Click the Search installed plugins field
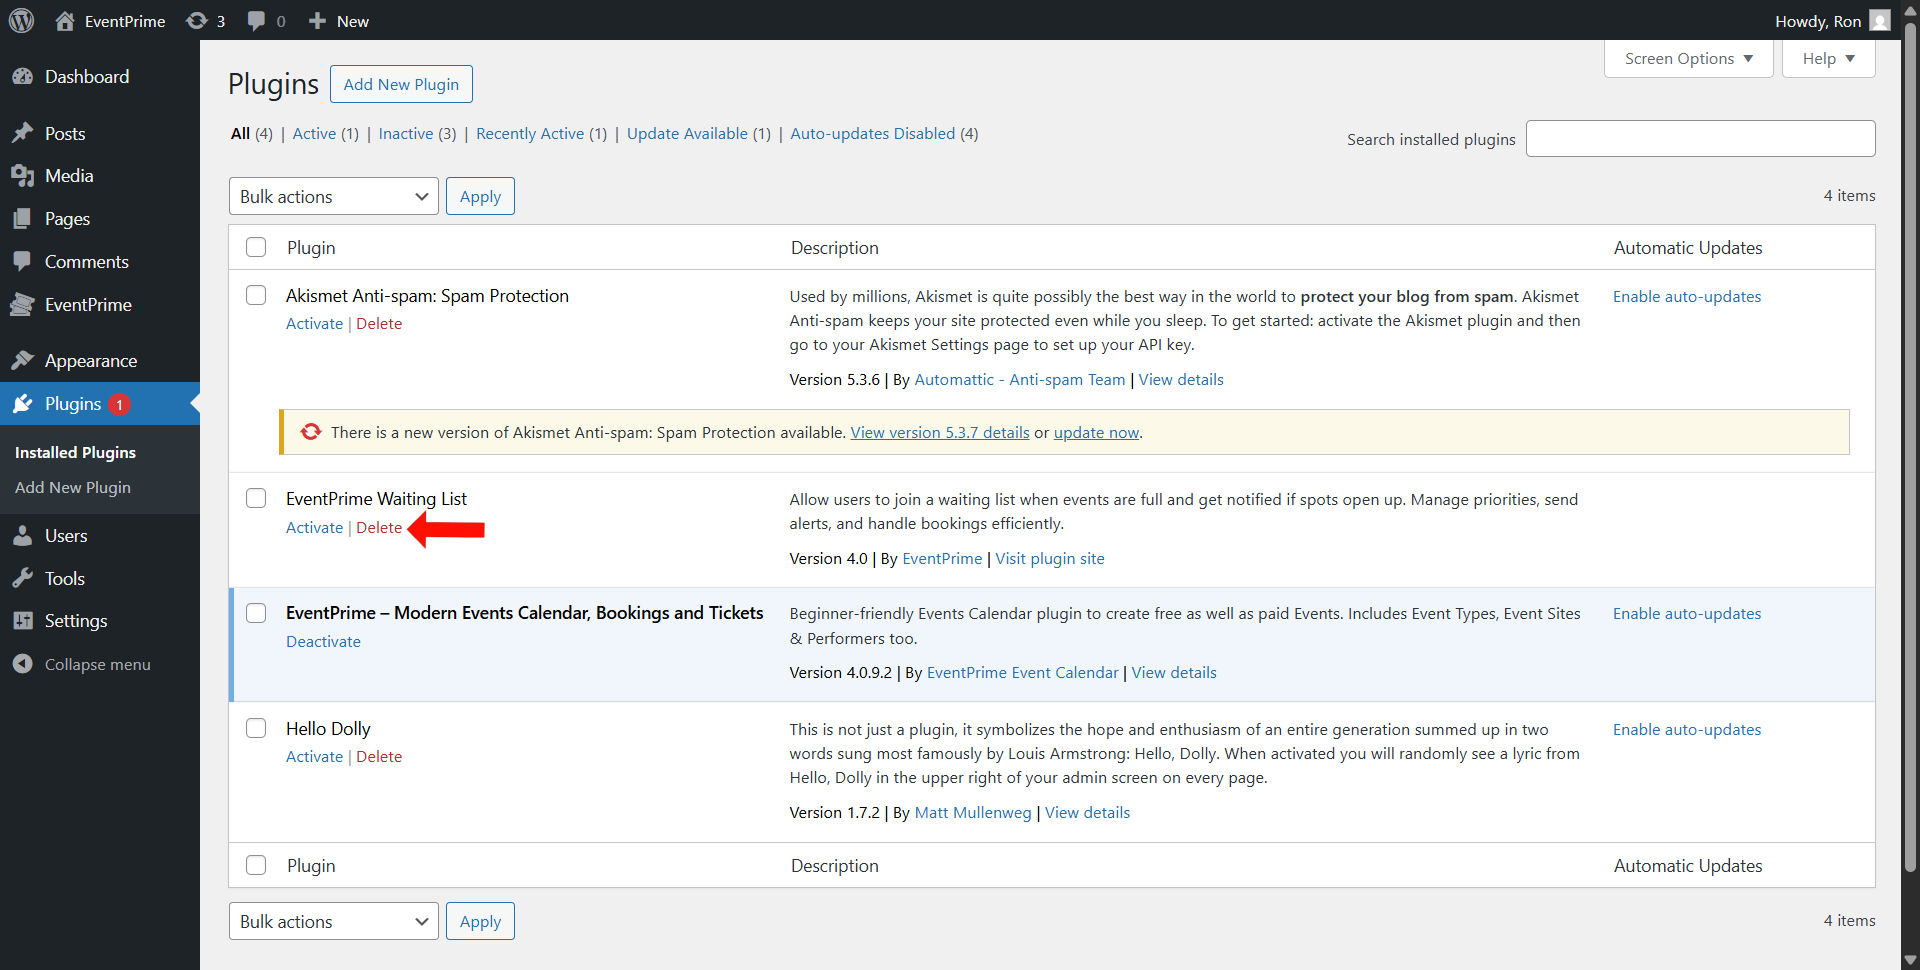The image size is (1920, 970). tap(1700, 139)
